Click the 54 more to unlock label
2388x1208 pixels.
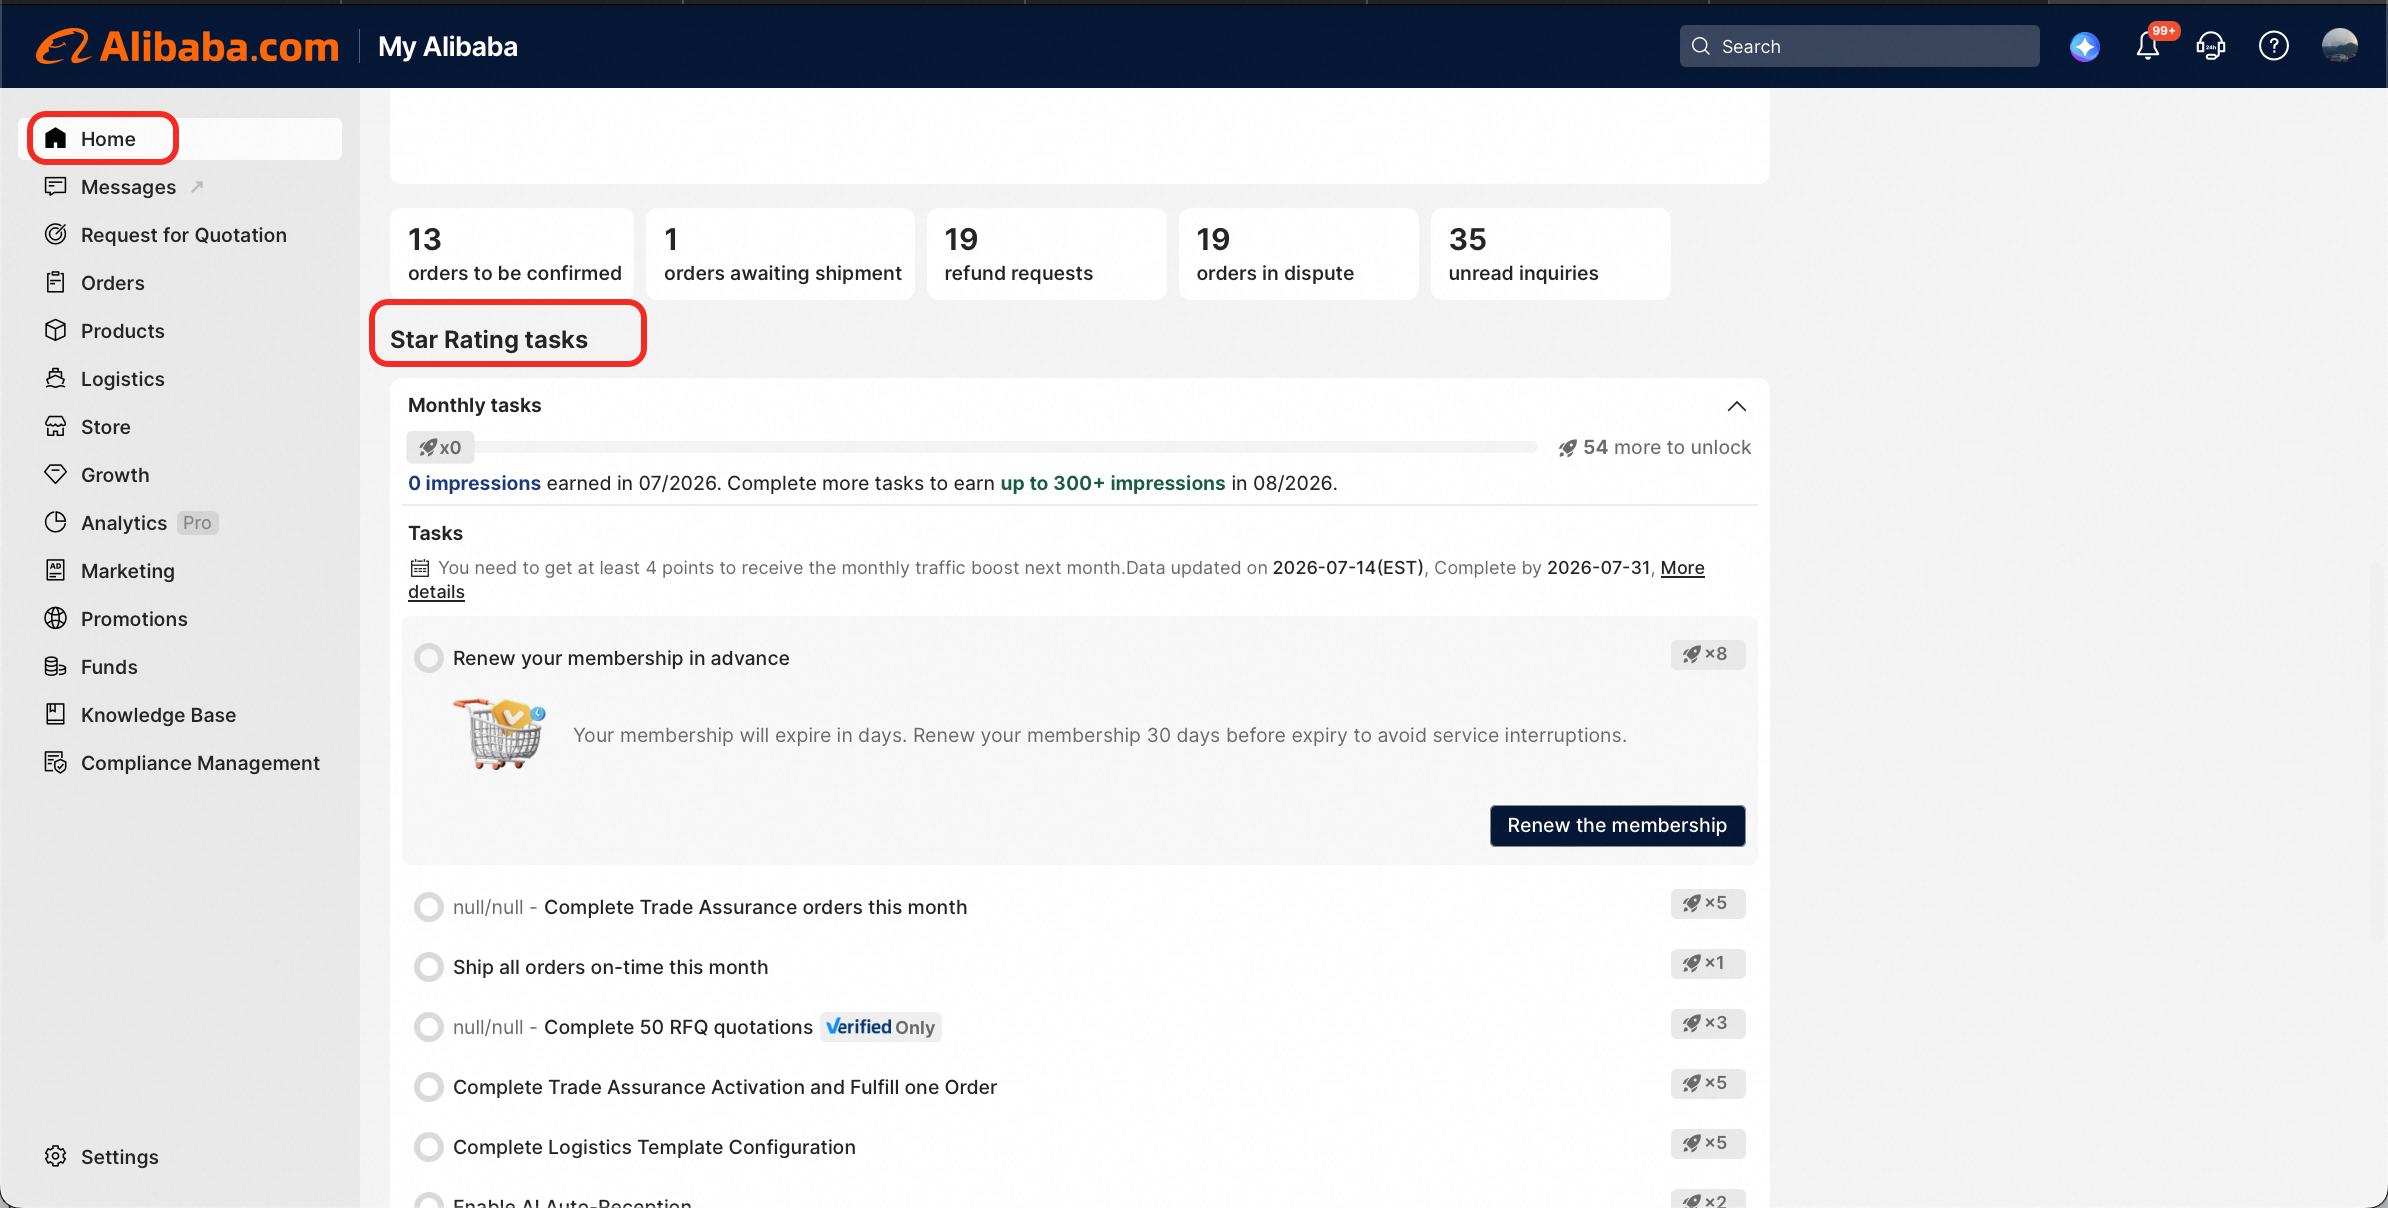pos(1655,448)
